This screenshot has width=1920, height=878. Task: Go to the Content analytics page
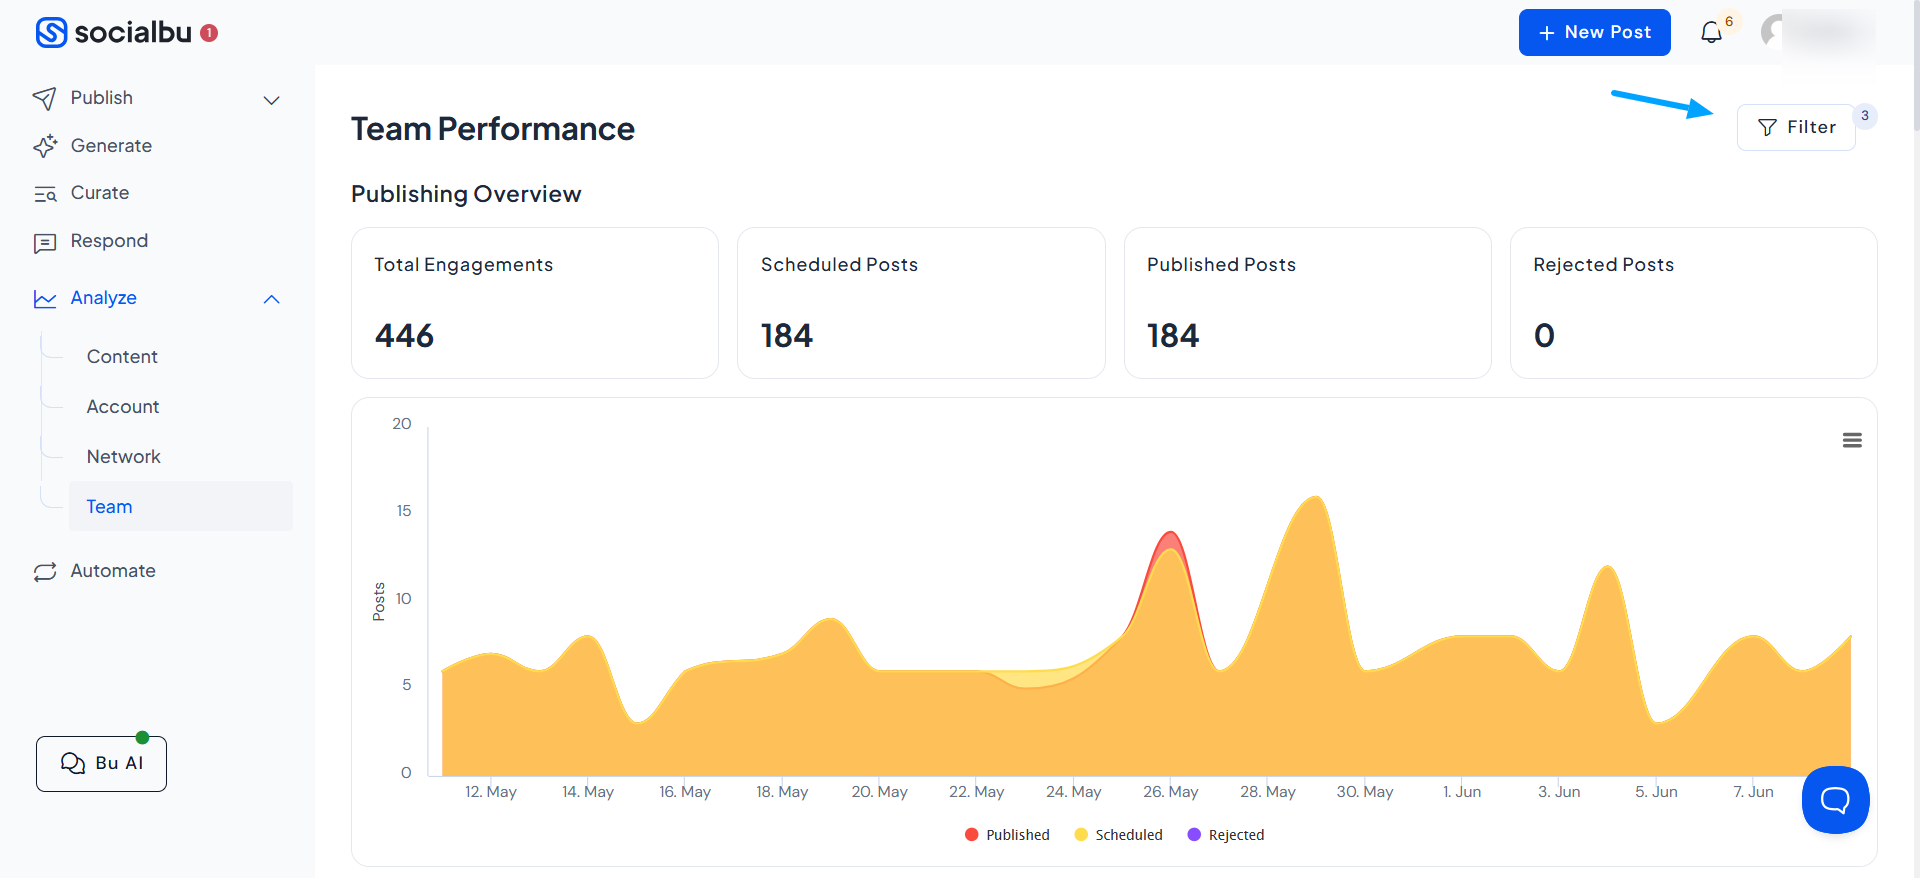[x=122, y=357]
